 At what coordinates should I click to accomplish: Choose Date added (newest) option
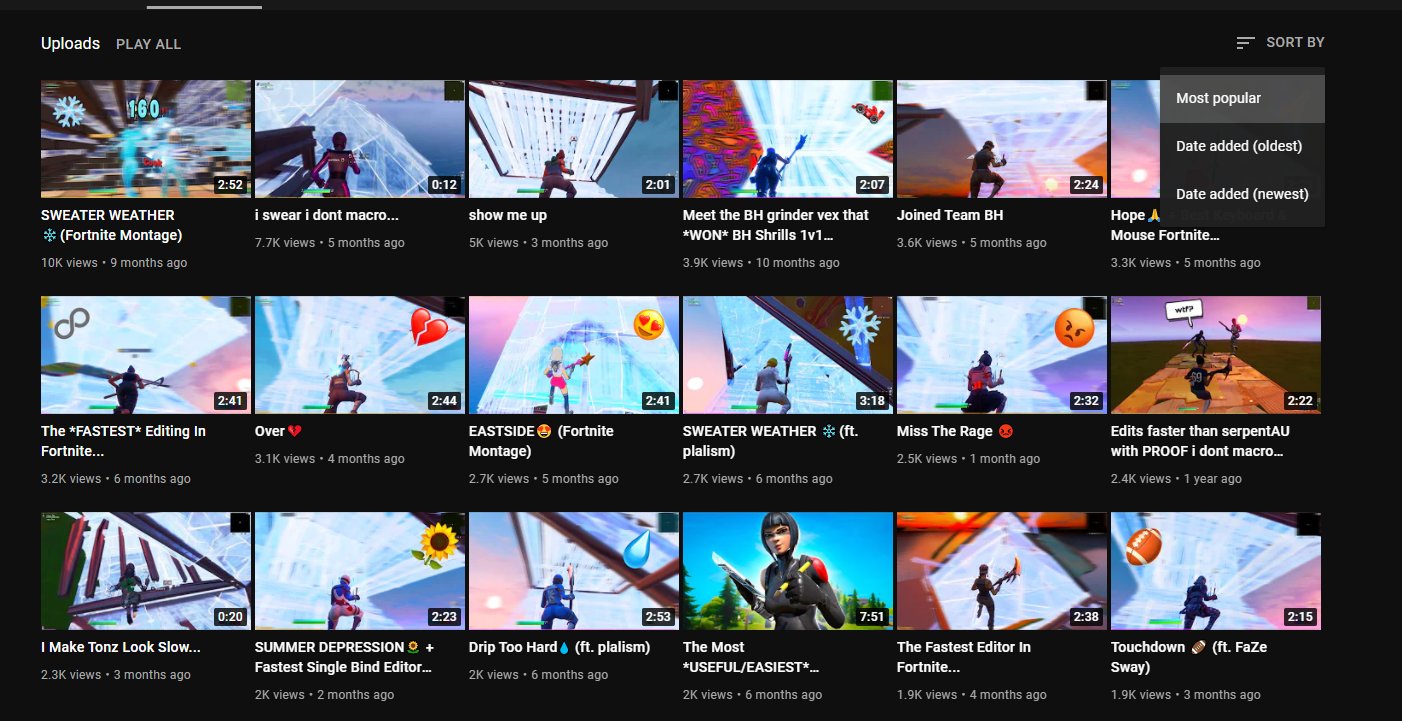point(1242,194)
